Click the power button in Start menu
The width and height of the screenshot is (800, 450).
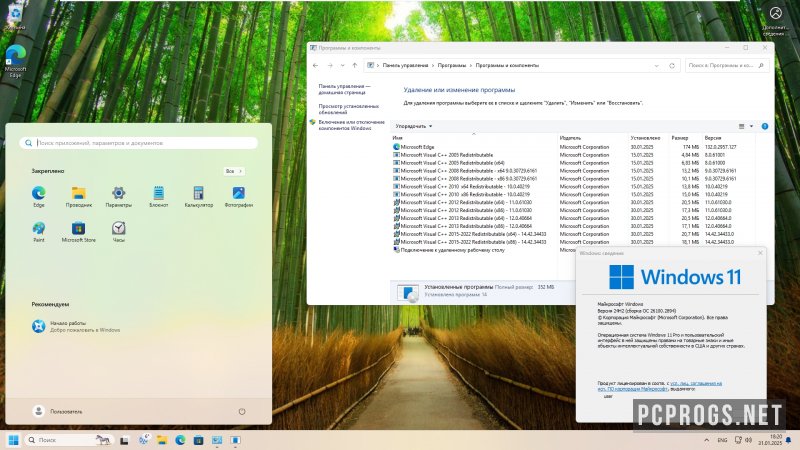(x=242, y=411)
